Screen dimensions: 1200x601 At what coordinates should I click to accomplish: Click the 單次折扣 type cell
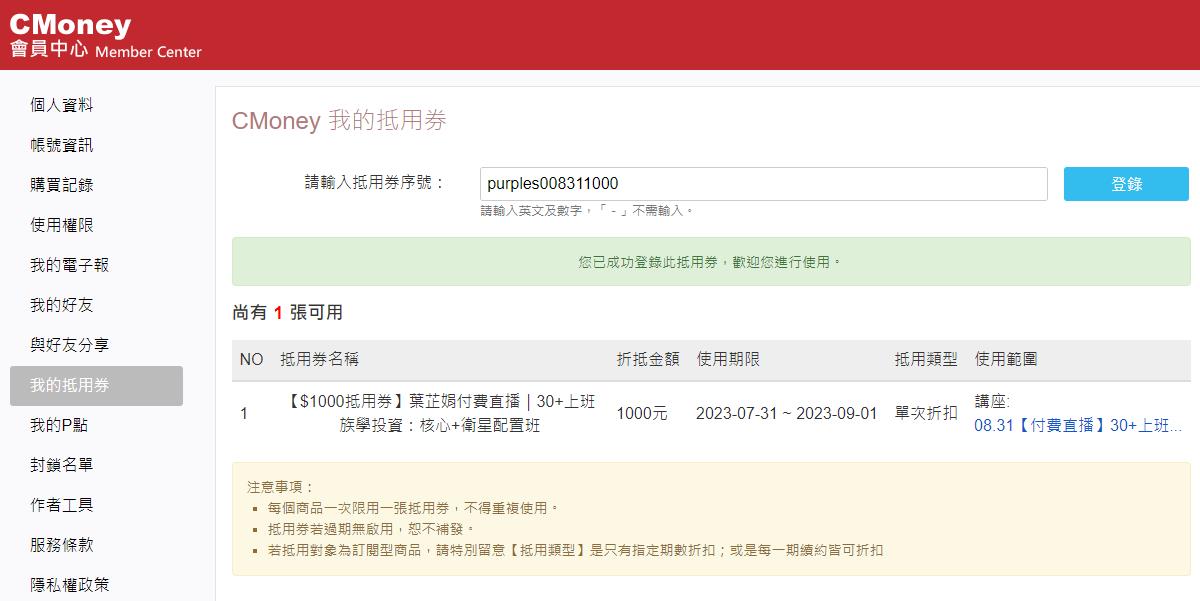click(x=926, y=413)
